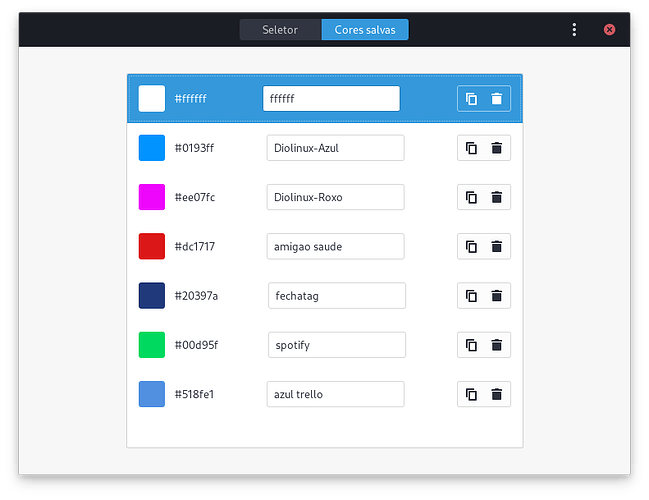Viewport: 649px width, 500px height.
Task: Edit the Diolinux-Azul name field
Action: coord(335,148)
